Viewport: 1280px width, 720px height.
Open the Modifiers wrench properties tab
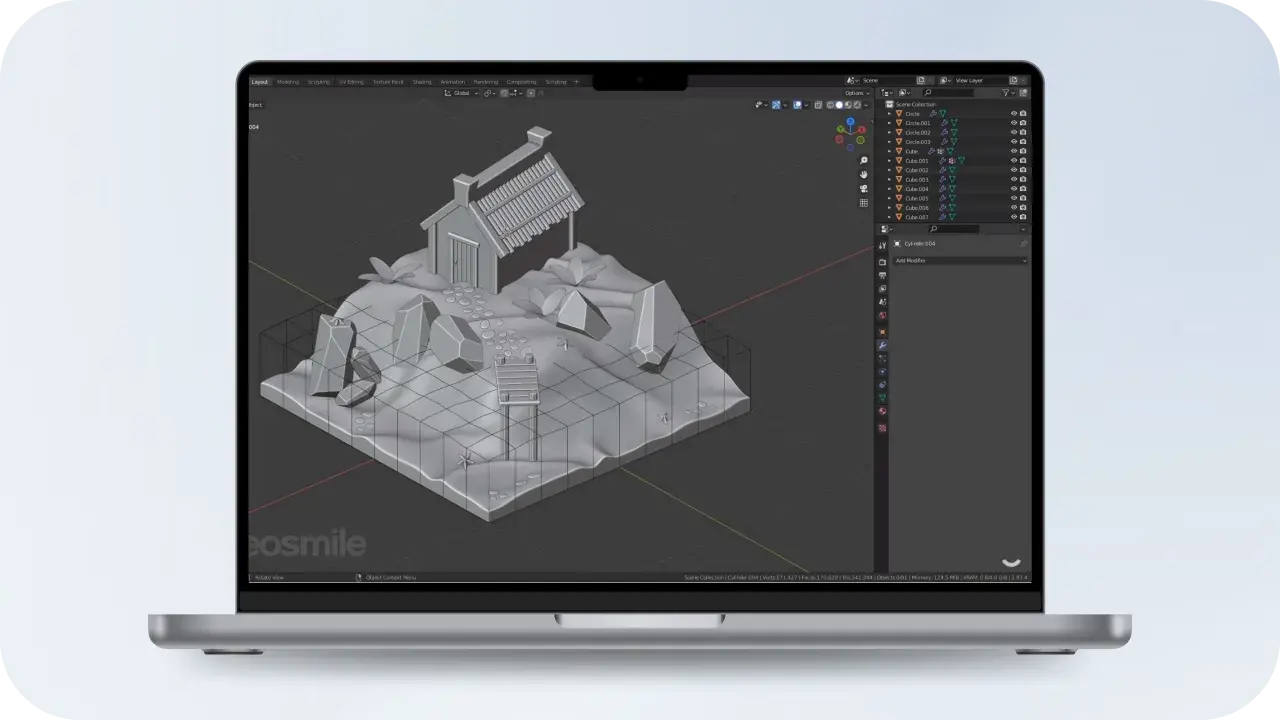pos(882,345)
